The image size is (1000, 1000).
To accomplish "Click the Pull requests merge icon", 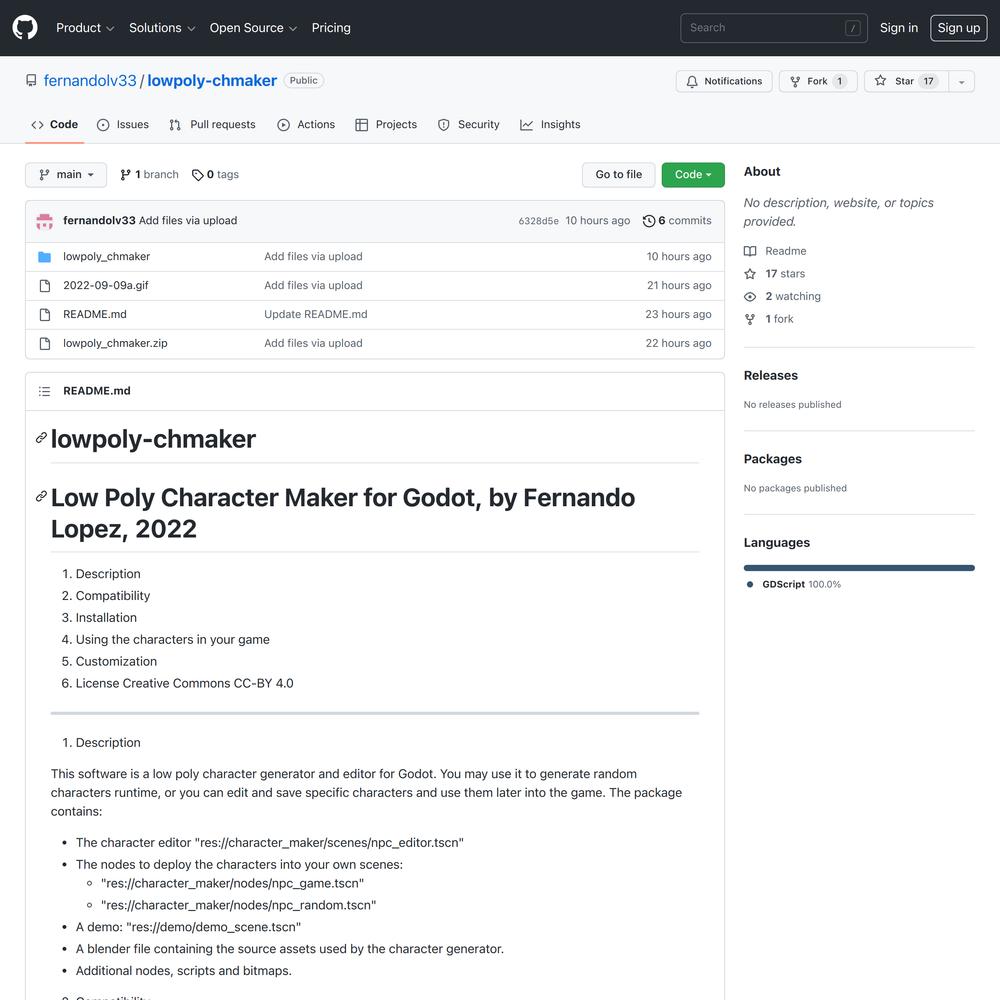I will tap(175, 125).
